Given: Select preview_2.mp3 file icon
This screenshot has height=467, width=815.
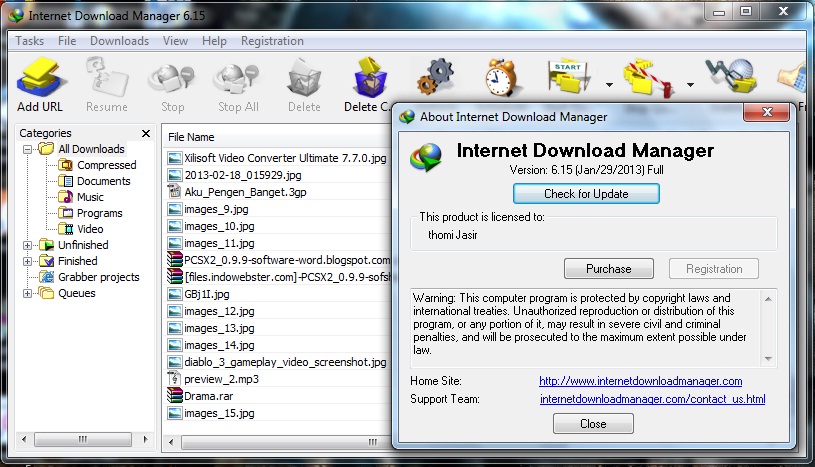Looking at the screenshot, I should click(175, 379).
